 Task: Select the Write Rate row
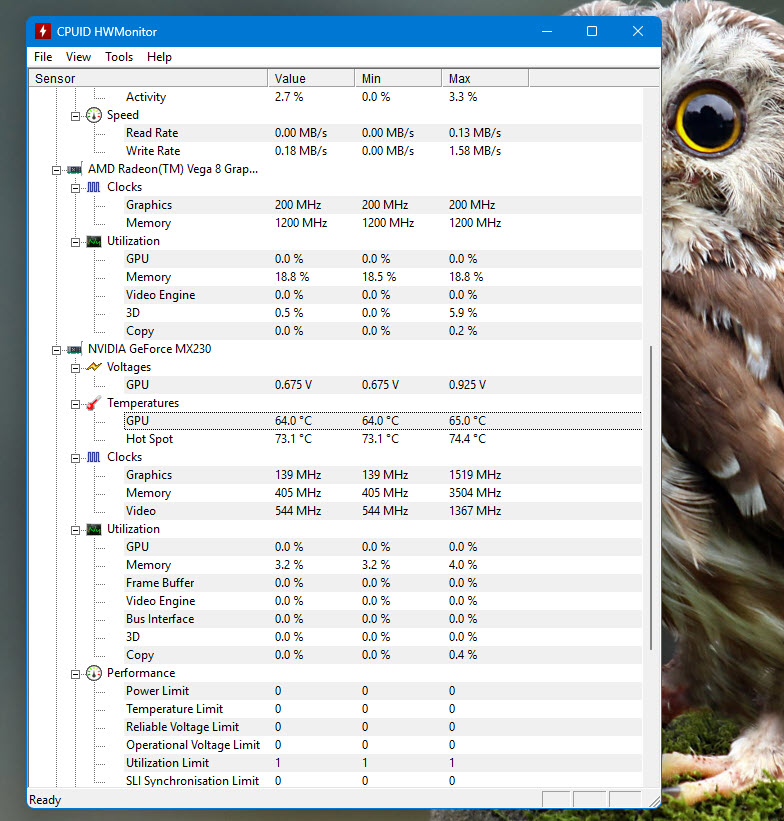[x=383, y=151]
